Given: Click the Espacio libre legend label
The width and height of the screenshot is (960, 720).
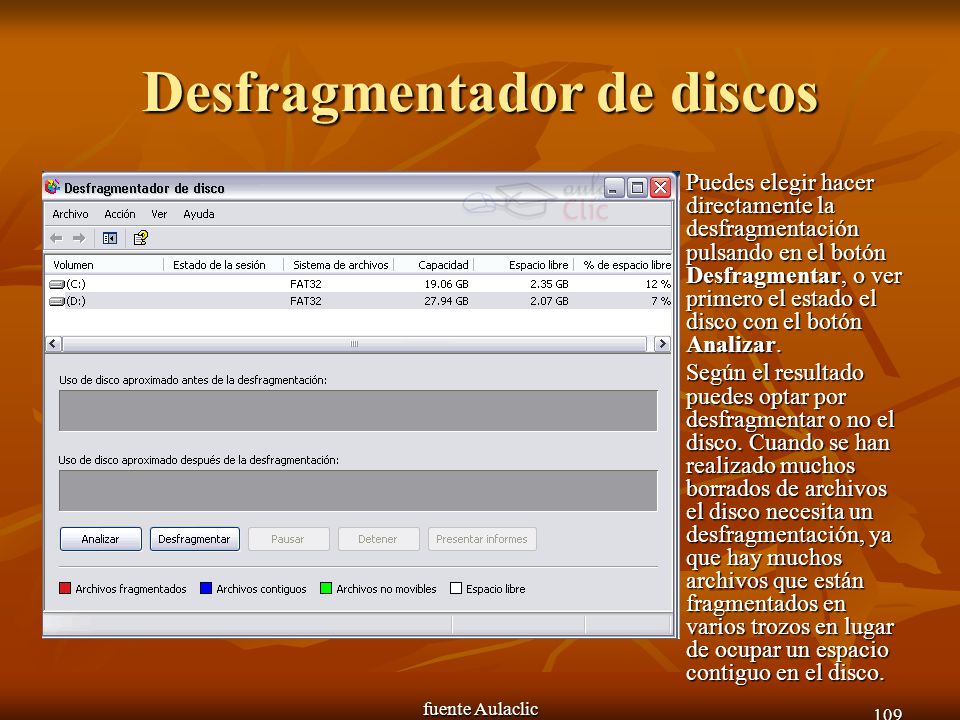Looking at the screenshot, I should click(x=496, y=589).
